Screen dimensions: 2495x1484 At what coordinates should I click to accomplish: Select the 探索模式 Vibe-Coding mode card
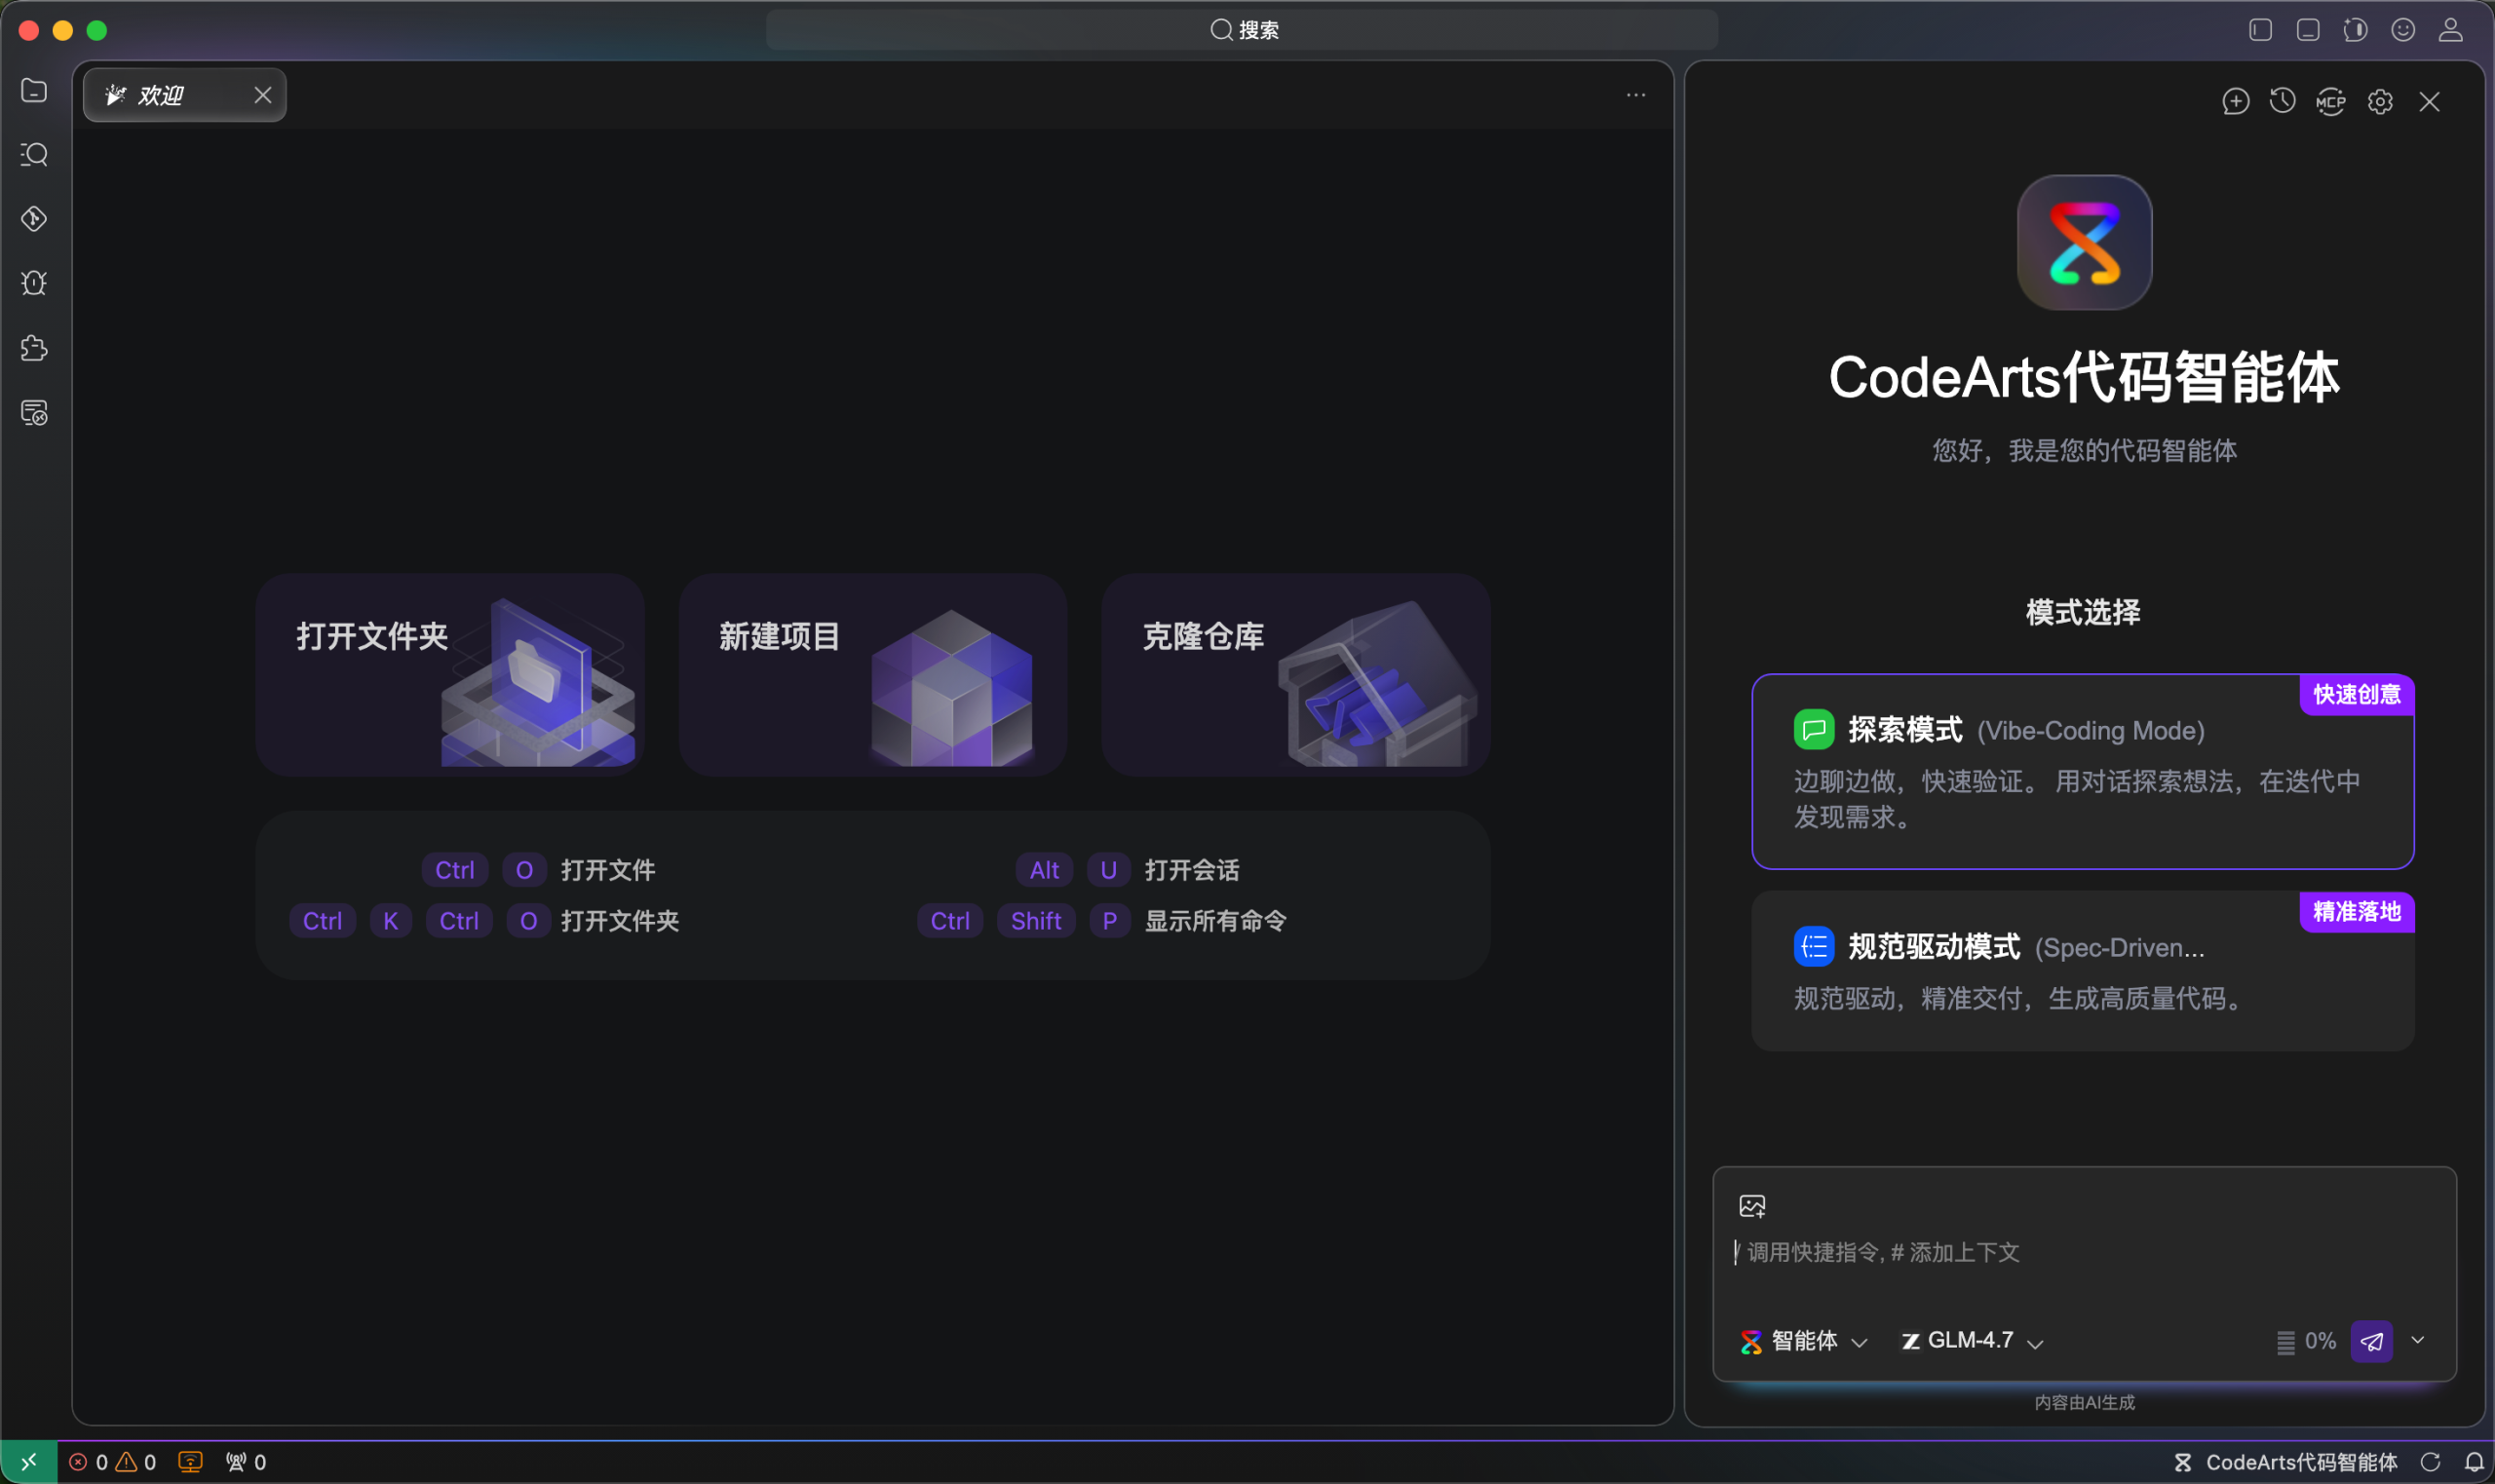(x=2083, y=772)
